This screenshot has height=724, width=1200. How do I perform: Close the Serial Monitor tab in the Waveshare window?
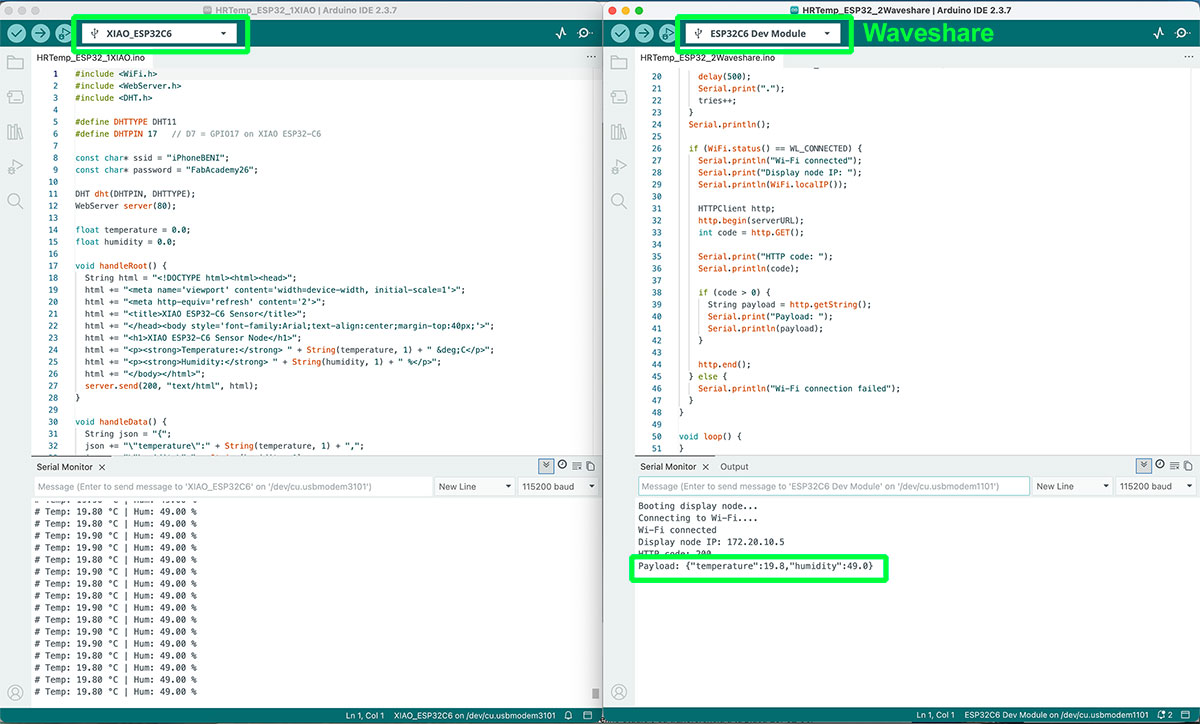(706, 467)
